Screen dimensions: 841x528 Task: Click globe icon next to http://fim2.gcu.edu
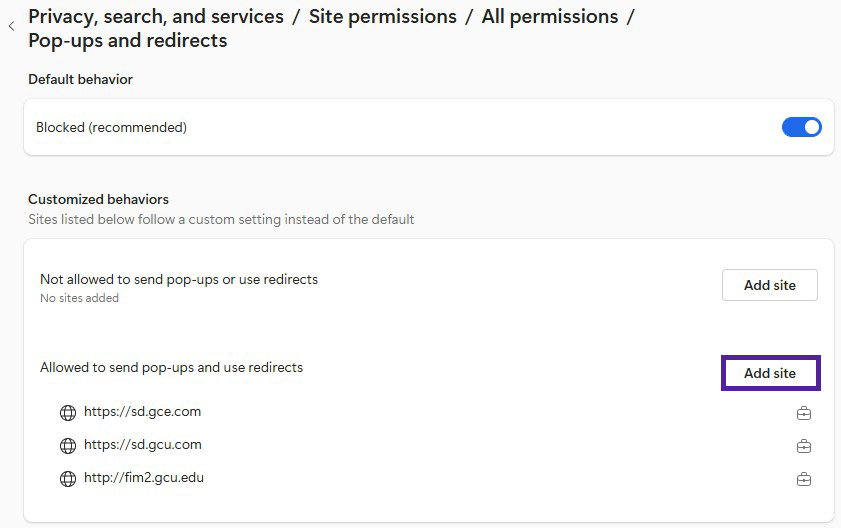[x=68, y=478]
